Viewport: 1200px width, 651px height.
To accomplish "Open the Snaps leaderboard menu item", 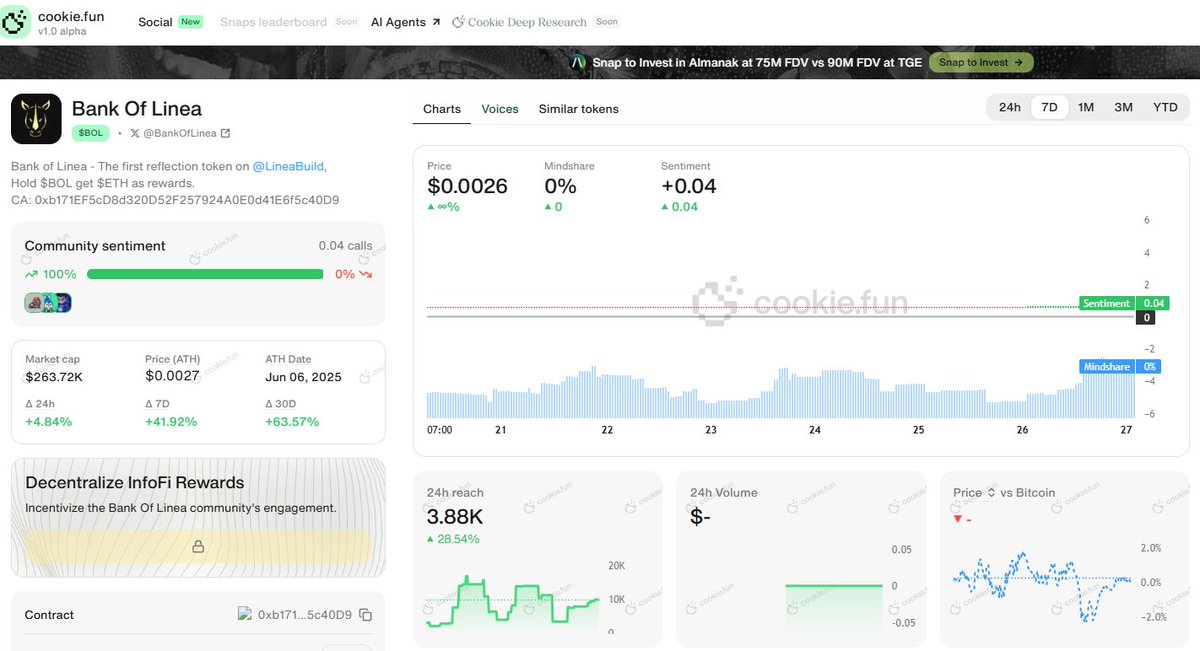I will (x=273, y=22).
